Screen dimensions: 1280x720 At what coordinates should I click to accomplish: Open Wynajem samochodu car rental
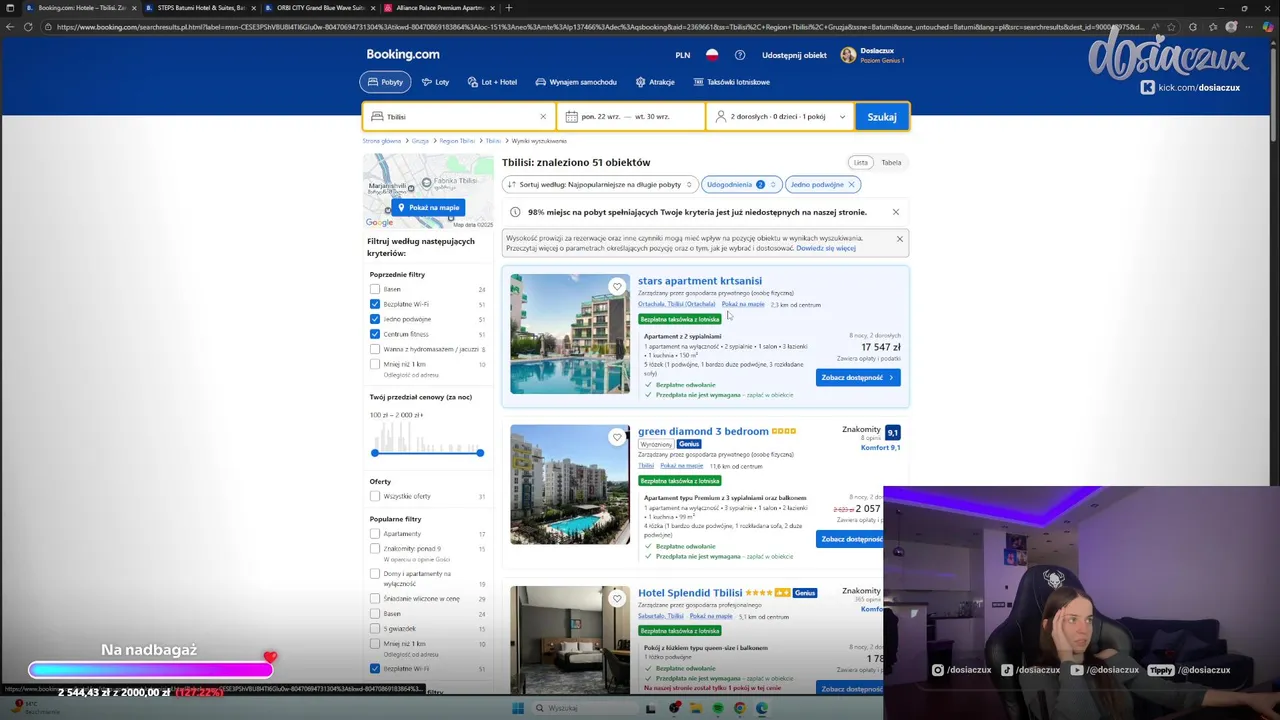pos(576,82)
